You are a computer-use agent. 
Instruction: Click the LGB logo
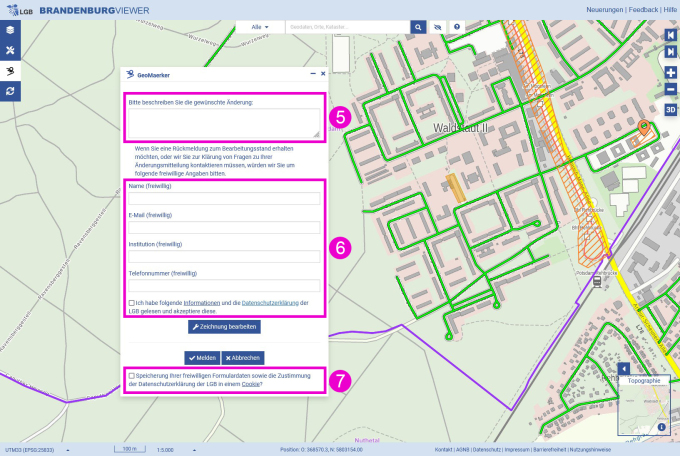click(x=20, y=10)
